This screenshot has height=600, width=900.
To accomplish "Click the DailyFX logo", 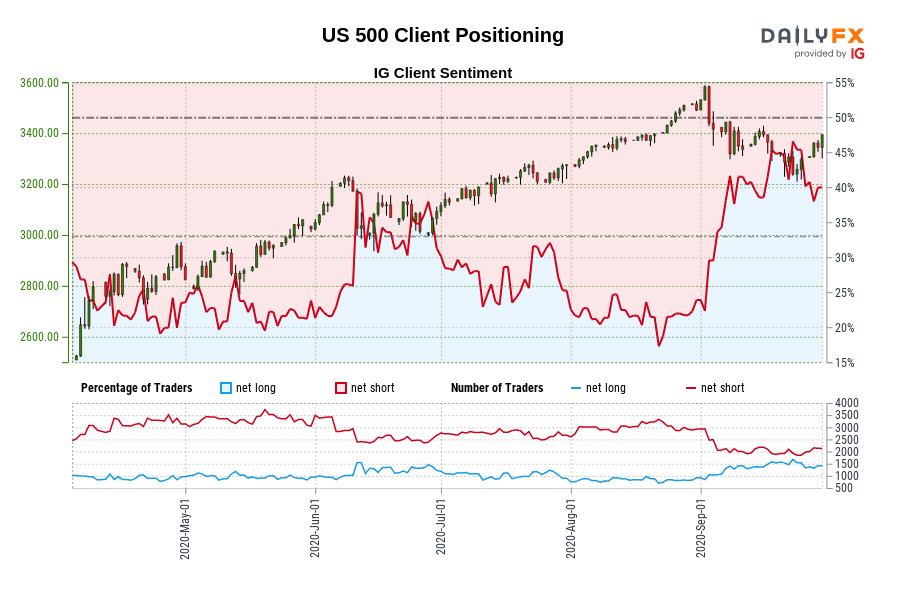I will point(812,36).
